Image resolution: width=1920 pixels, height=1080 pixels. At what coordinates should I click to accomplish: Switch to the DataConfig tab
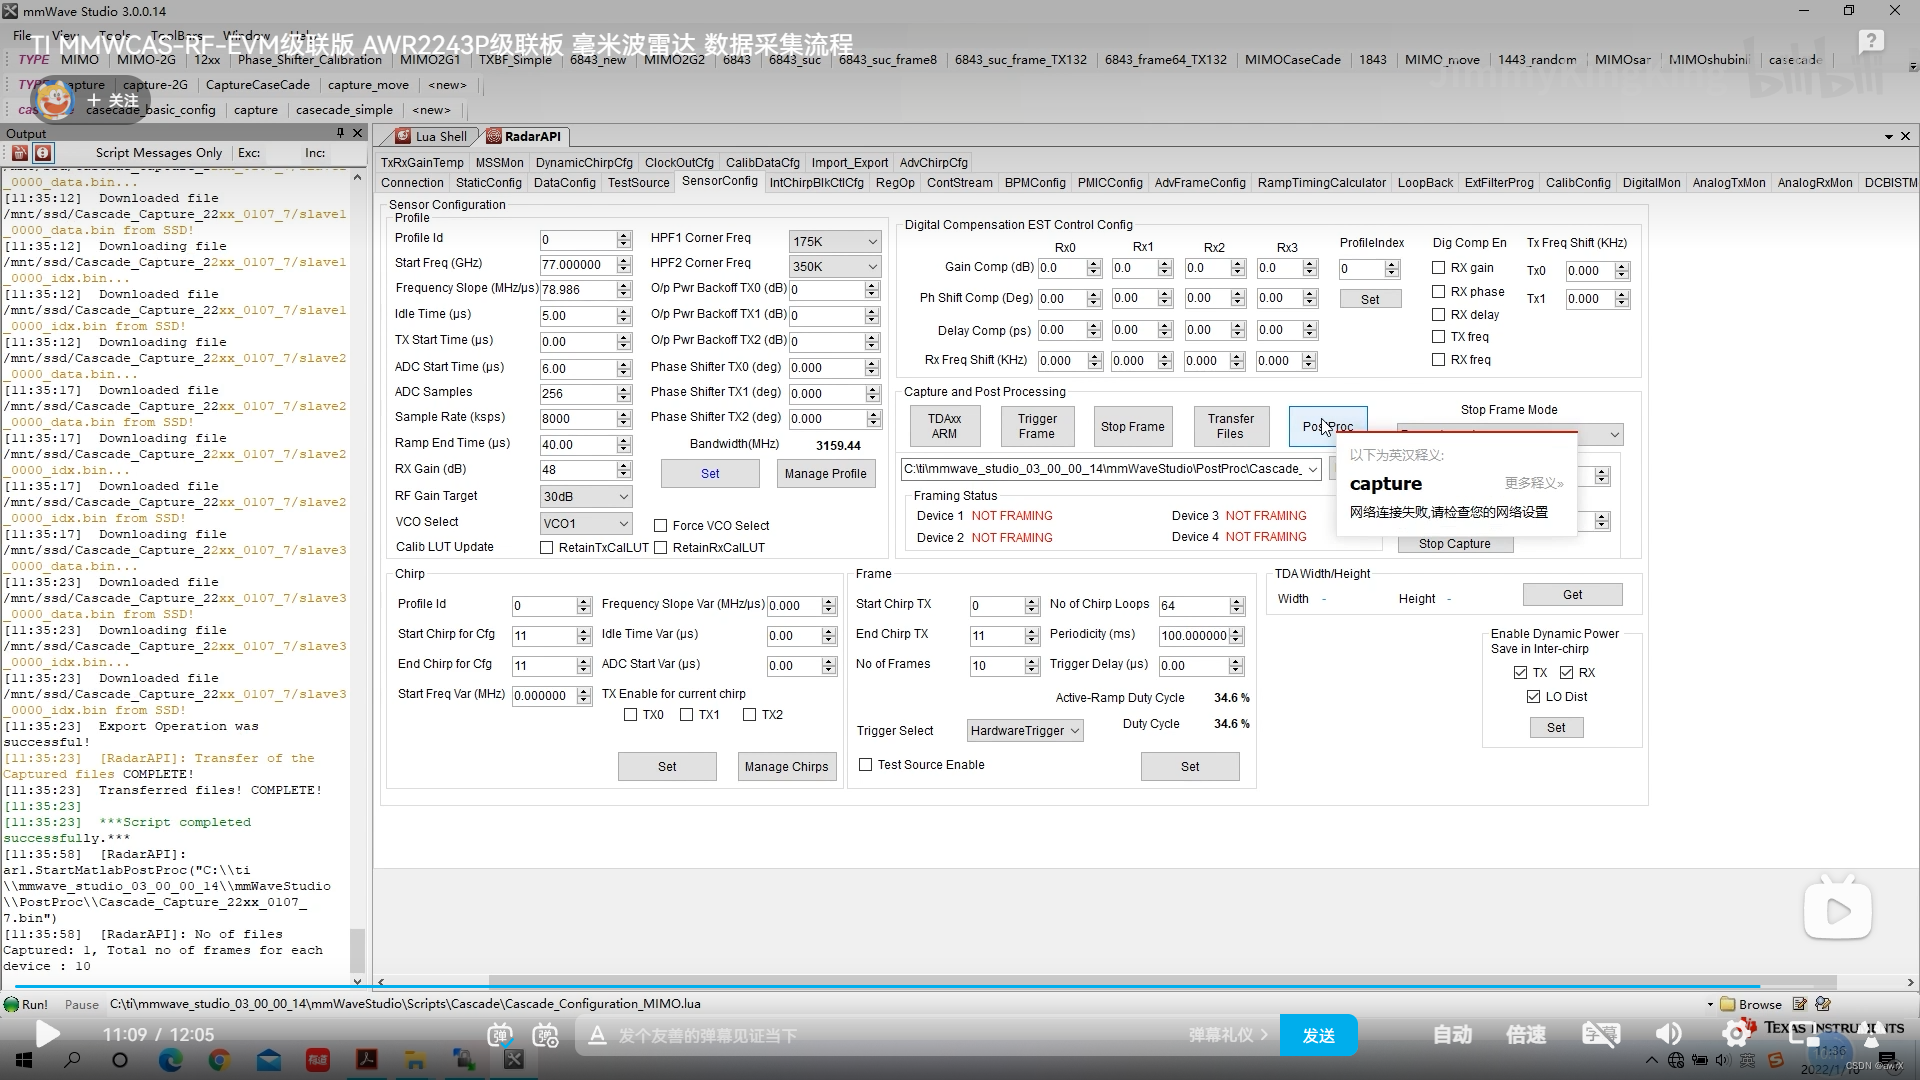point(564,183)
